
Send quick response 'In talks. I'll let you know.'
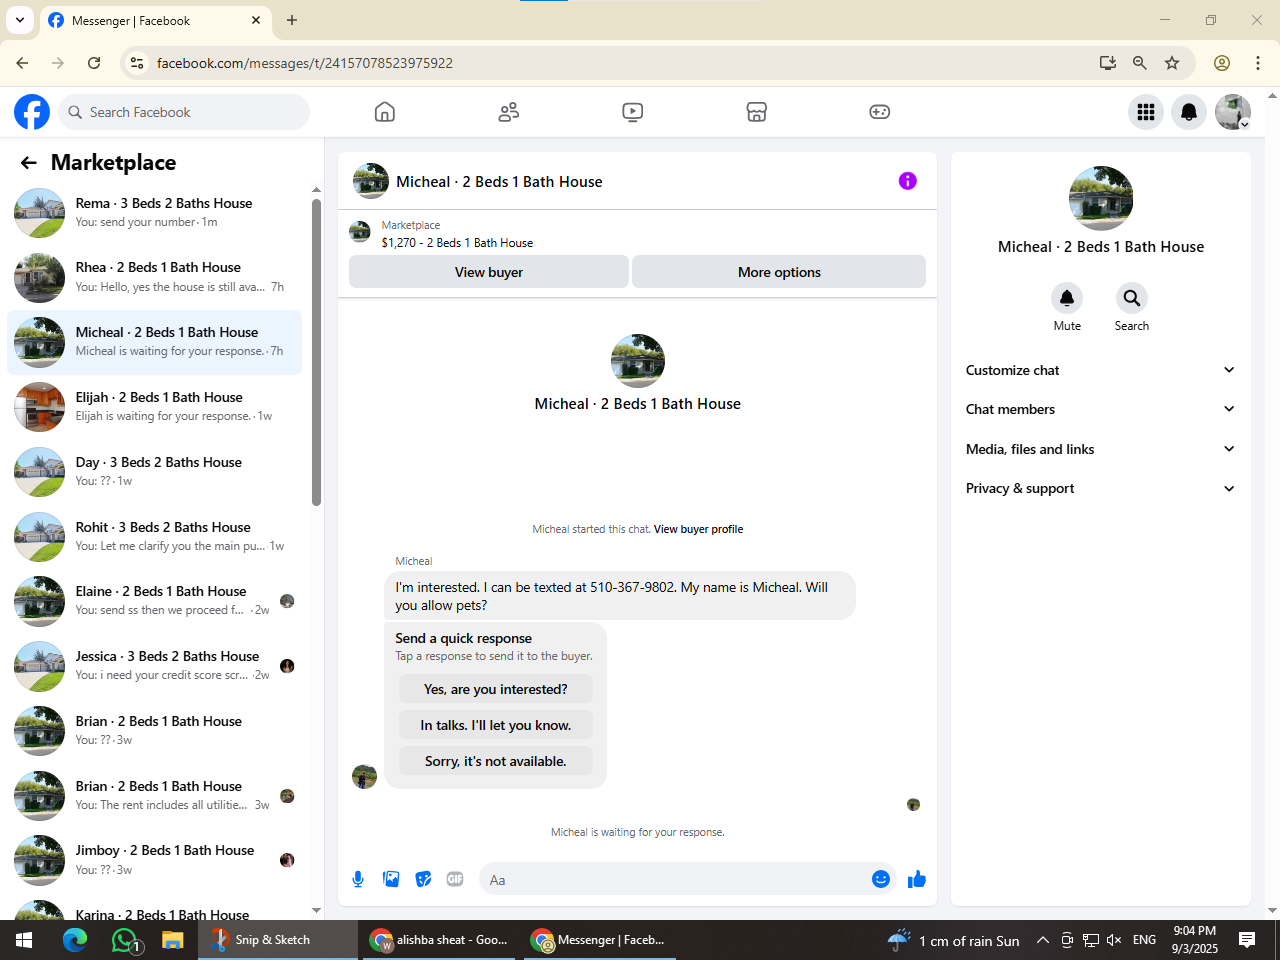tap(496, 725)
